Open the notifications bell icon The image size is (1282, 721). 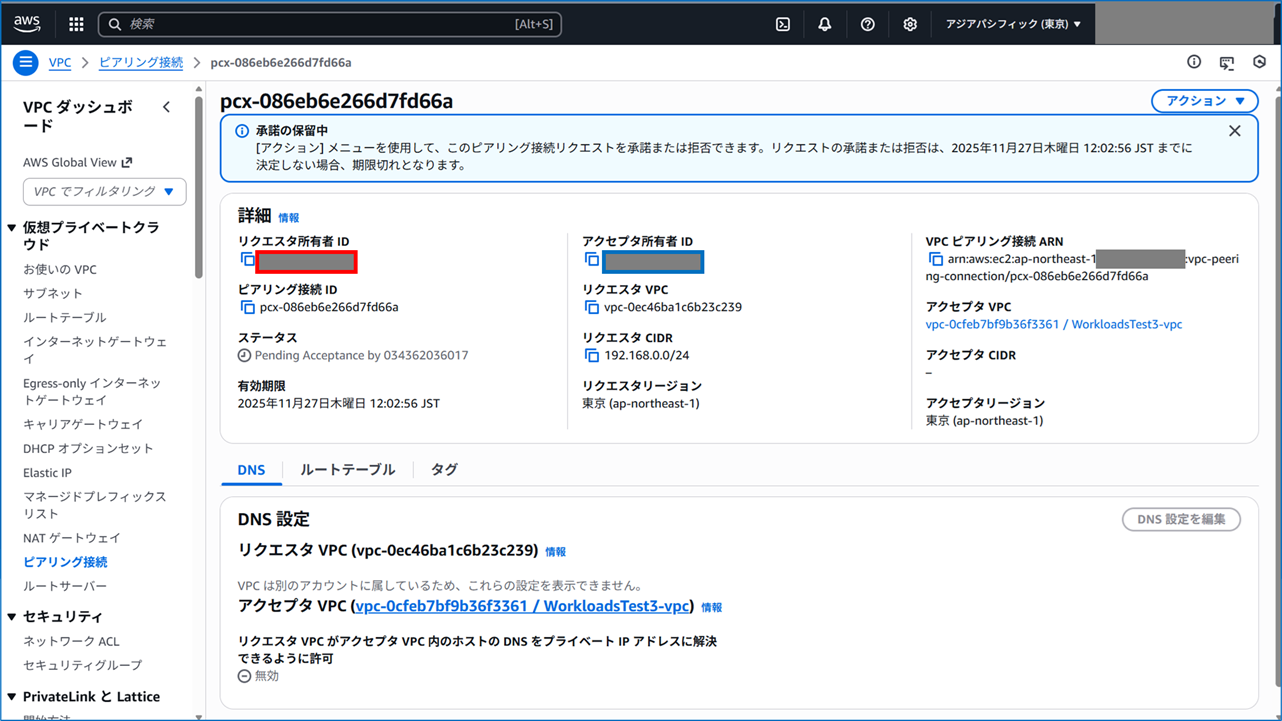click(824, 23)
